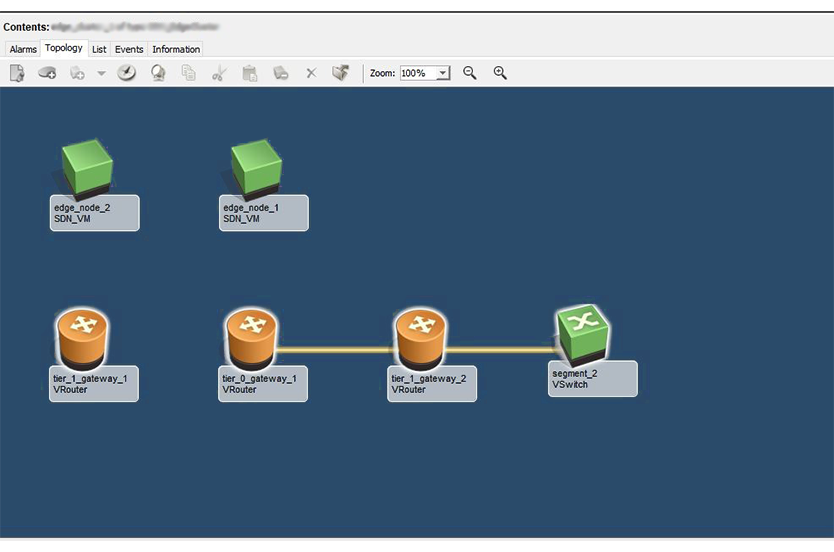834x552 pixels.
Task: Select the Events tab
Action: pyautogui.click(x=129, y=49)
